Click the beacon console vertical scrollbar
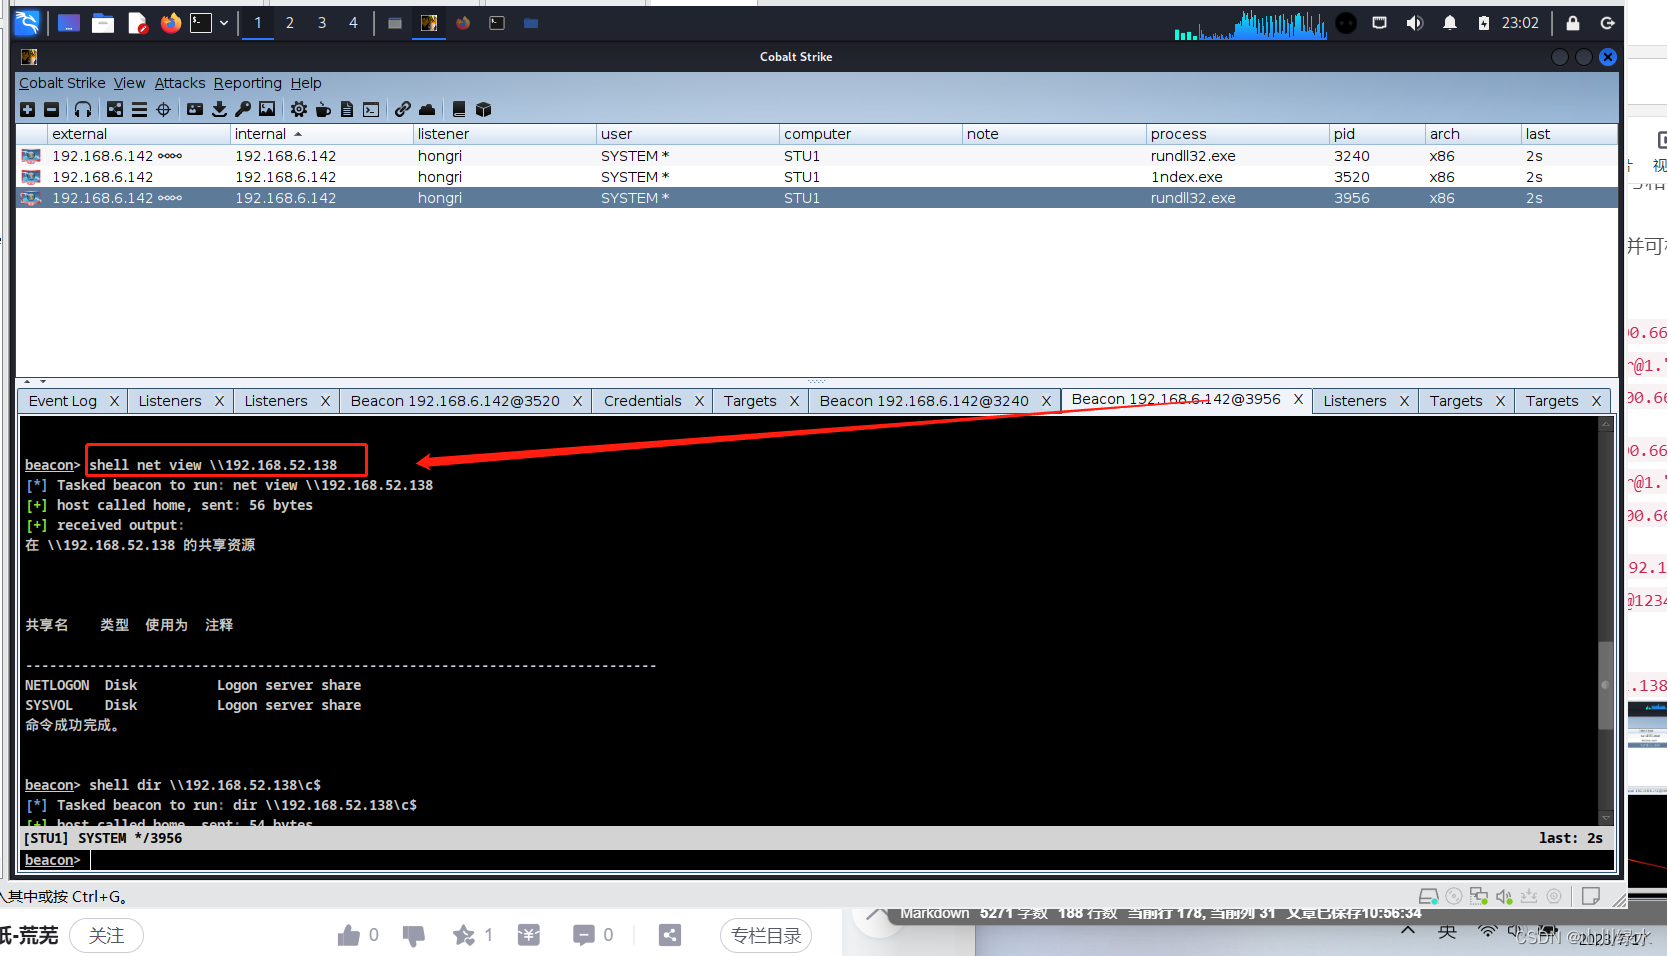 tap(1606, 620)
